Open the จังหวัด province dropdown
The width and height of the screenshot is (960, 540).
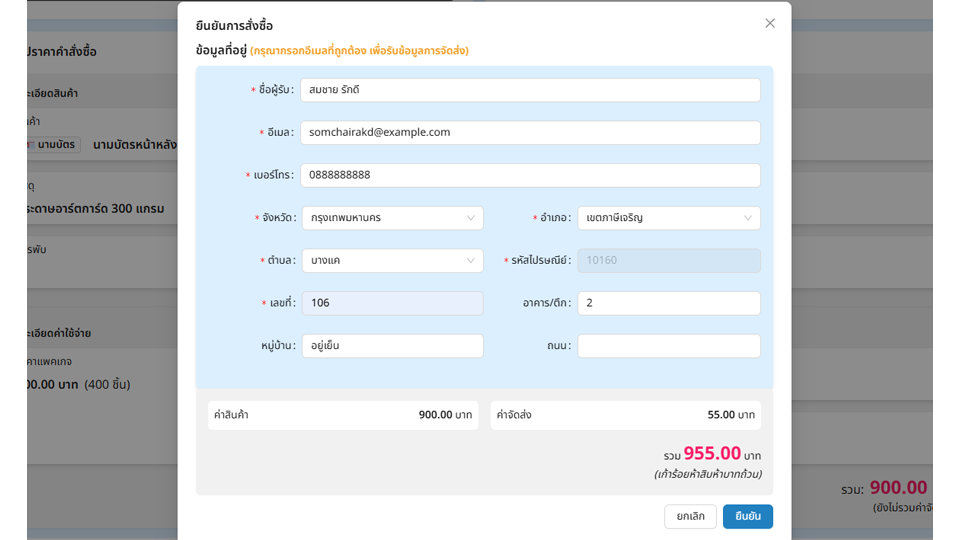click(392, 218)
